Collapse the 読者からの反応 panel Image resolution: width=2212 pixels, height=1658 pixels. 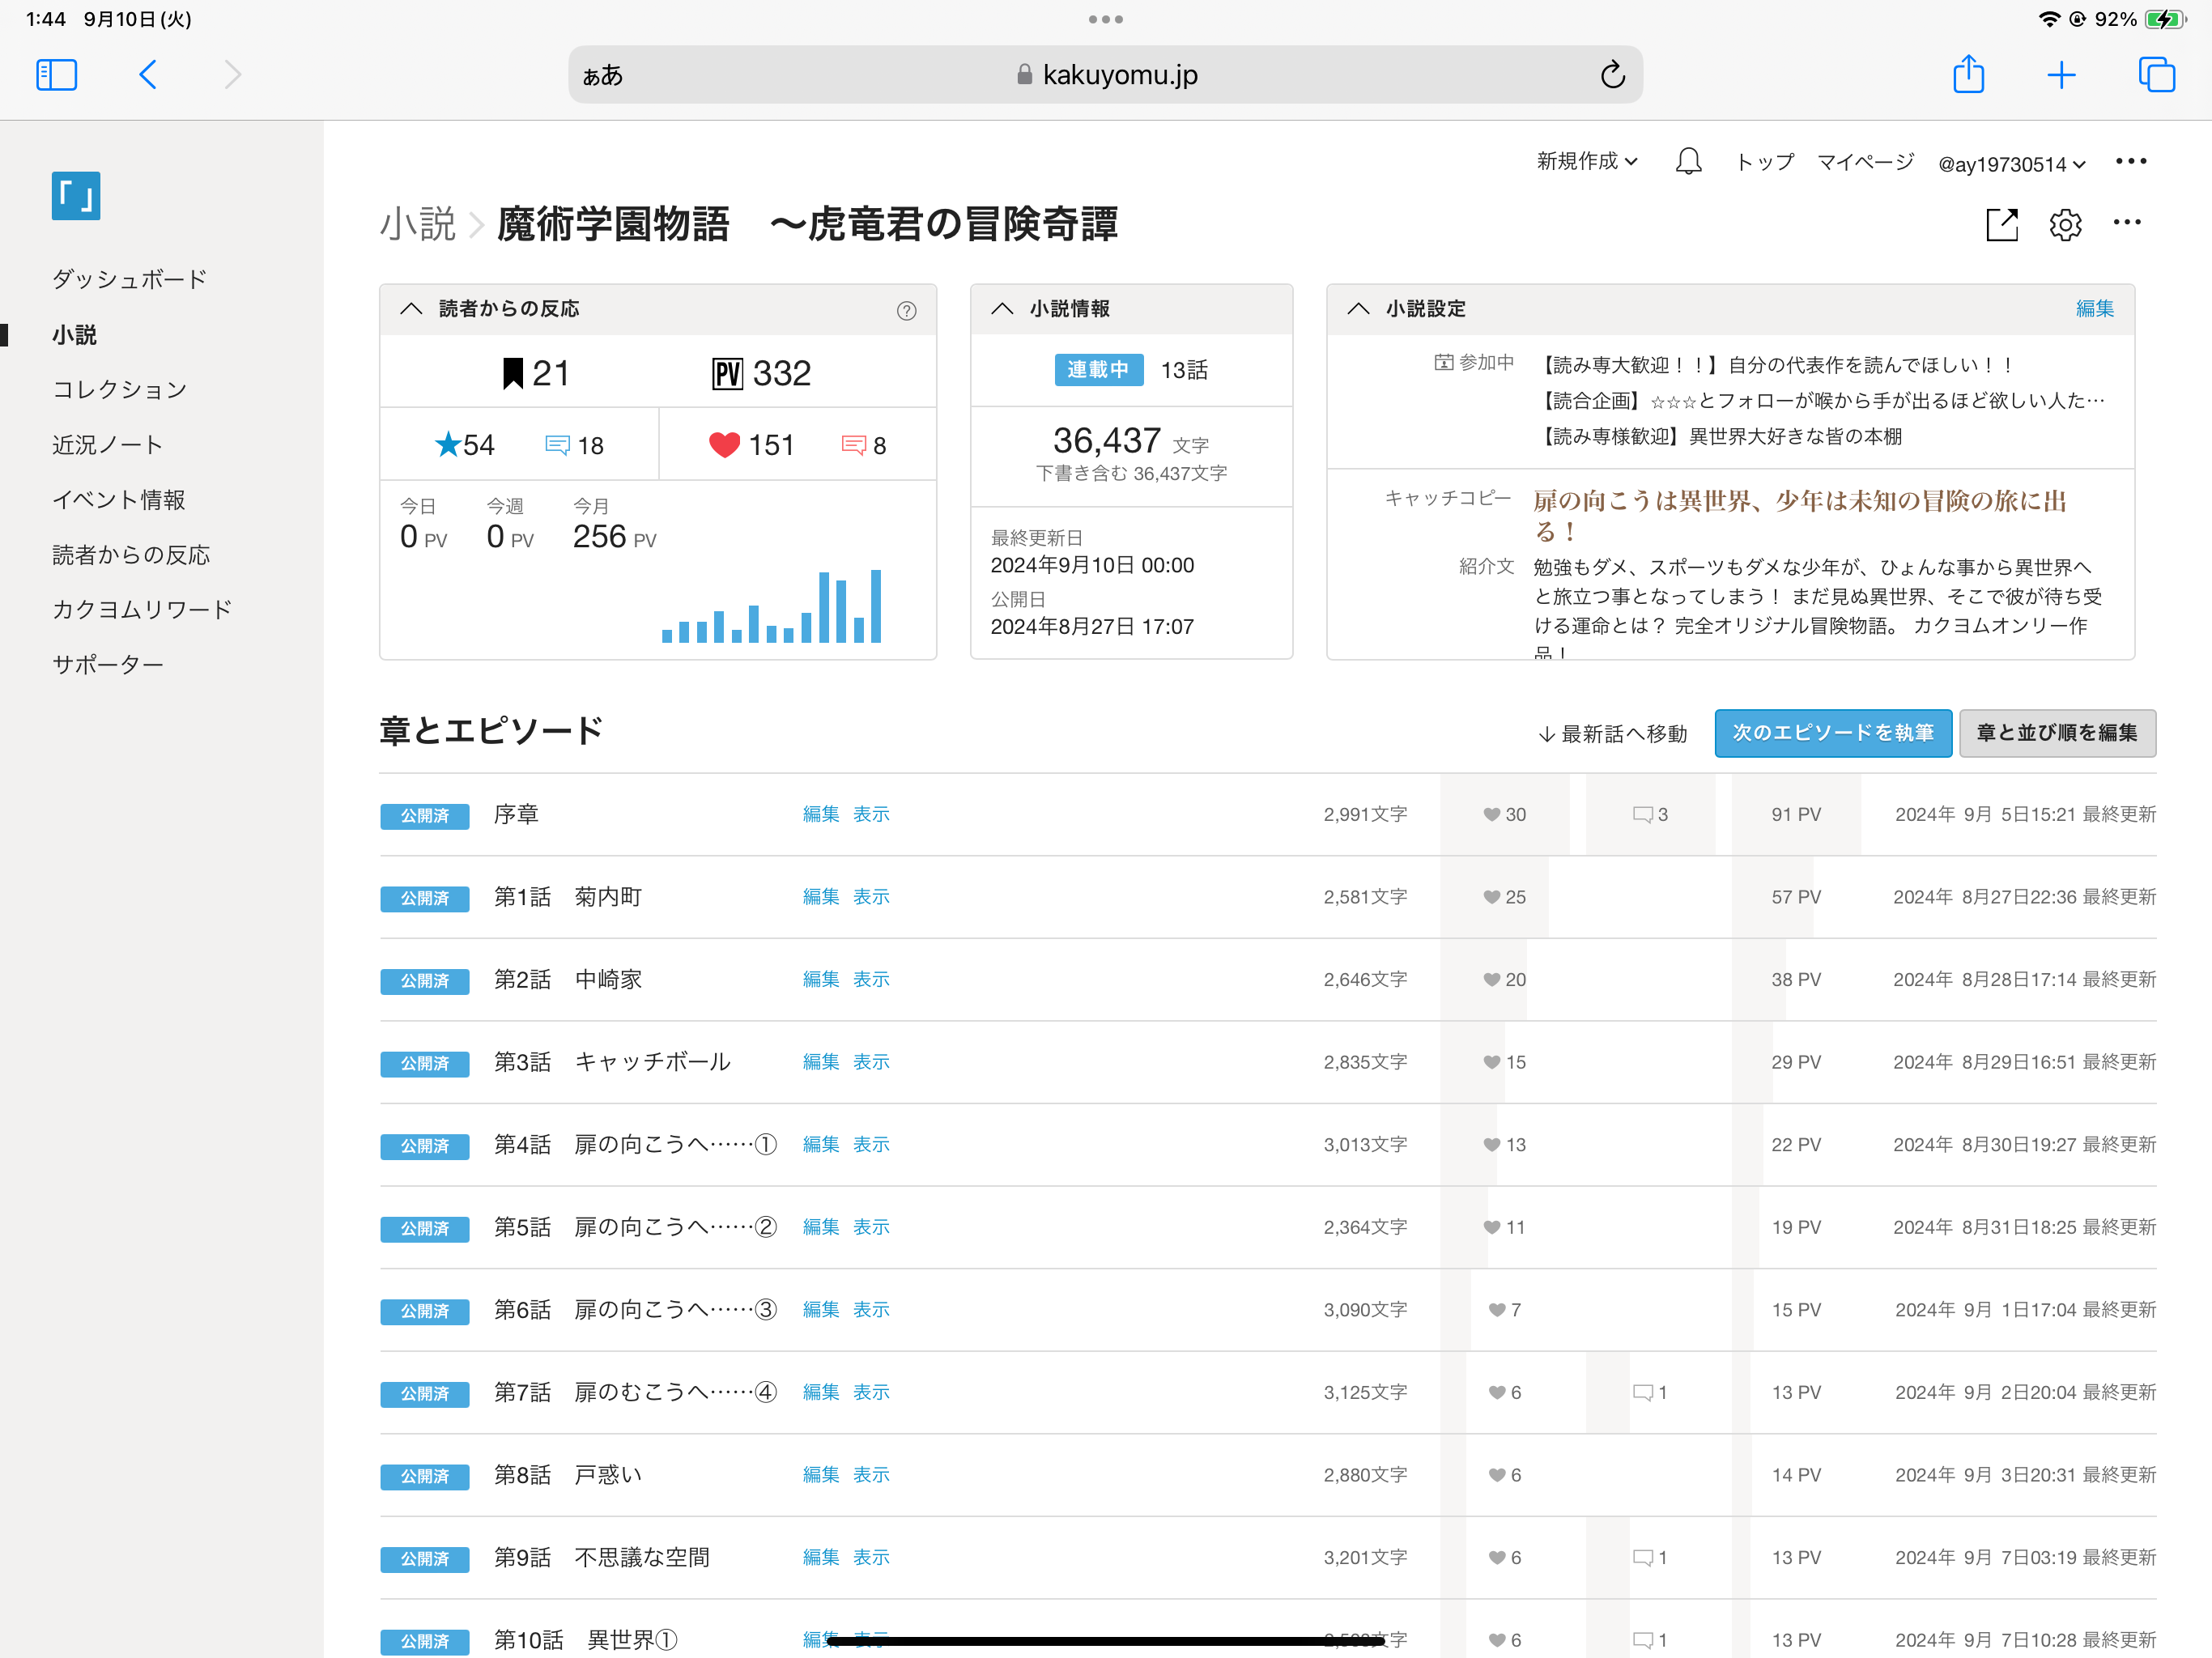(x=411, y=309)
